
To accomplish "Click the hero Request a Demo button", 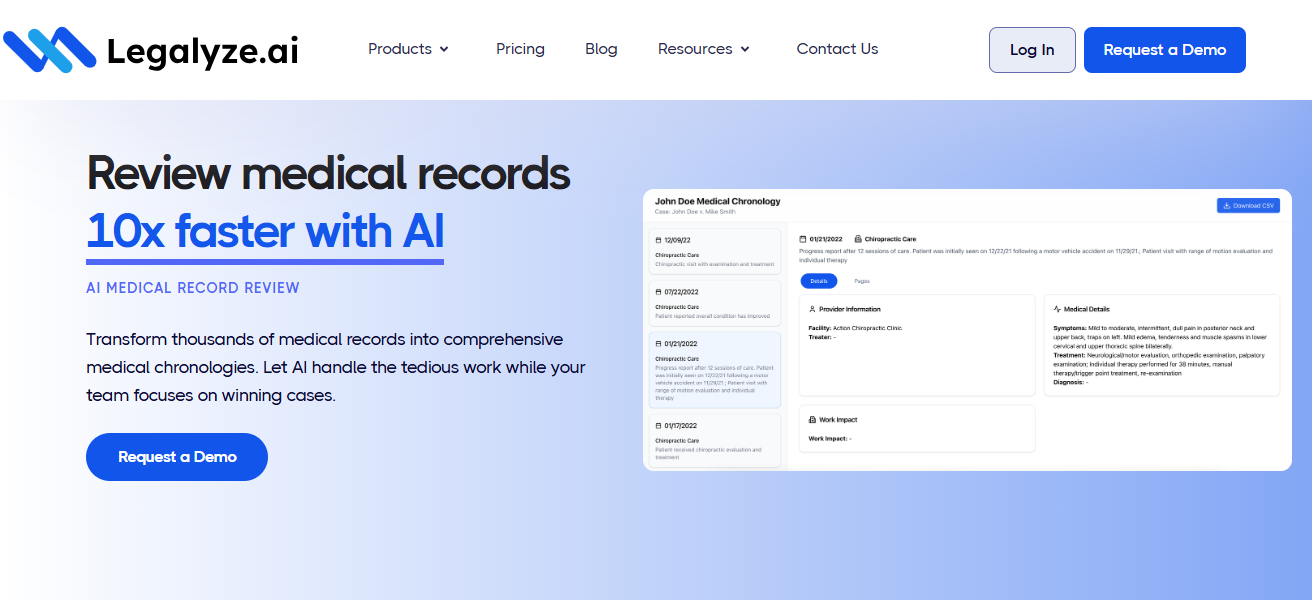I will pos(177,457).
